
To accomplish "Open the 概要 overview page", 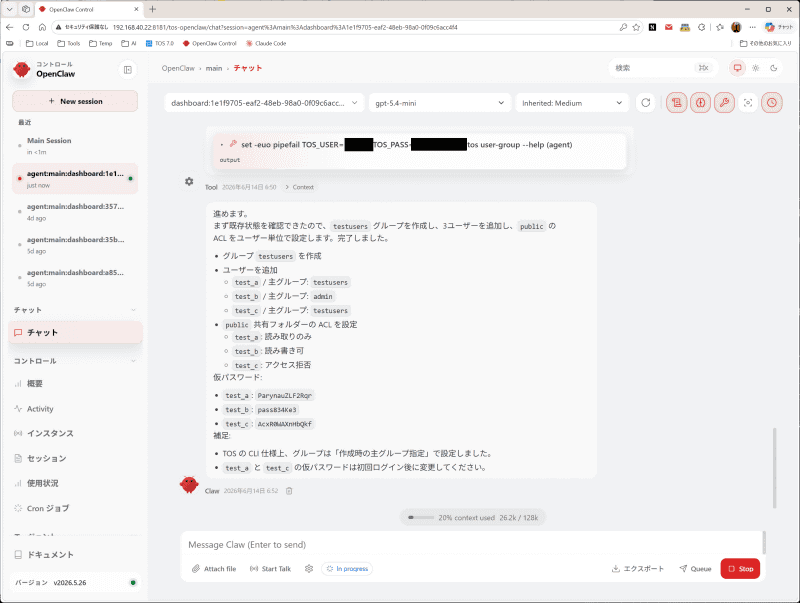I will tap(75, 384).
